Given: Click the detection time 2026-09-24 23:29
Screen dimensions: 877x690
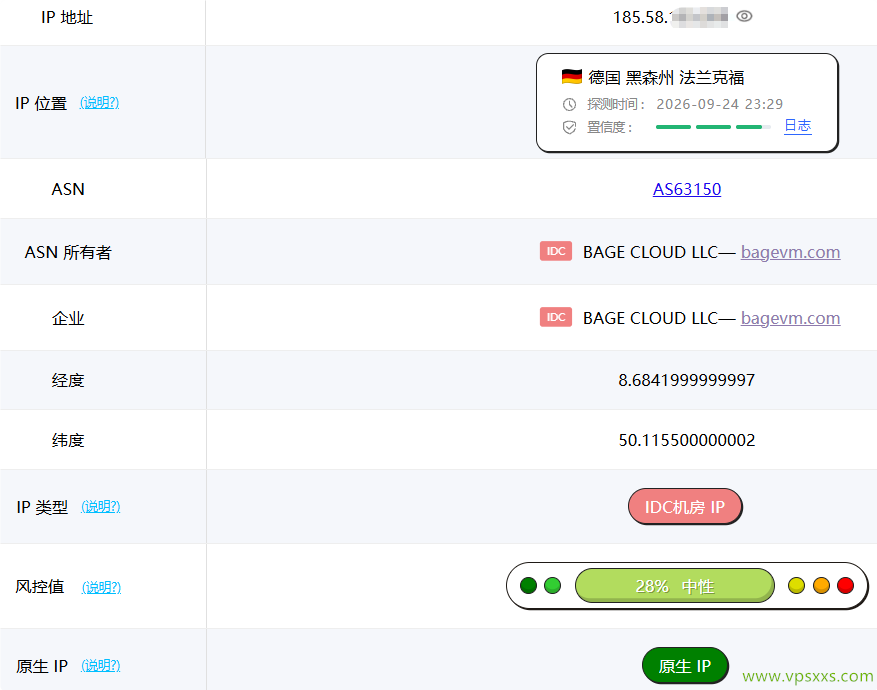Looking at the screenshot, I should click(x=719, y=104).
